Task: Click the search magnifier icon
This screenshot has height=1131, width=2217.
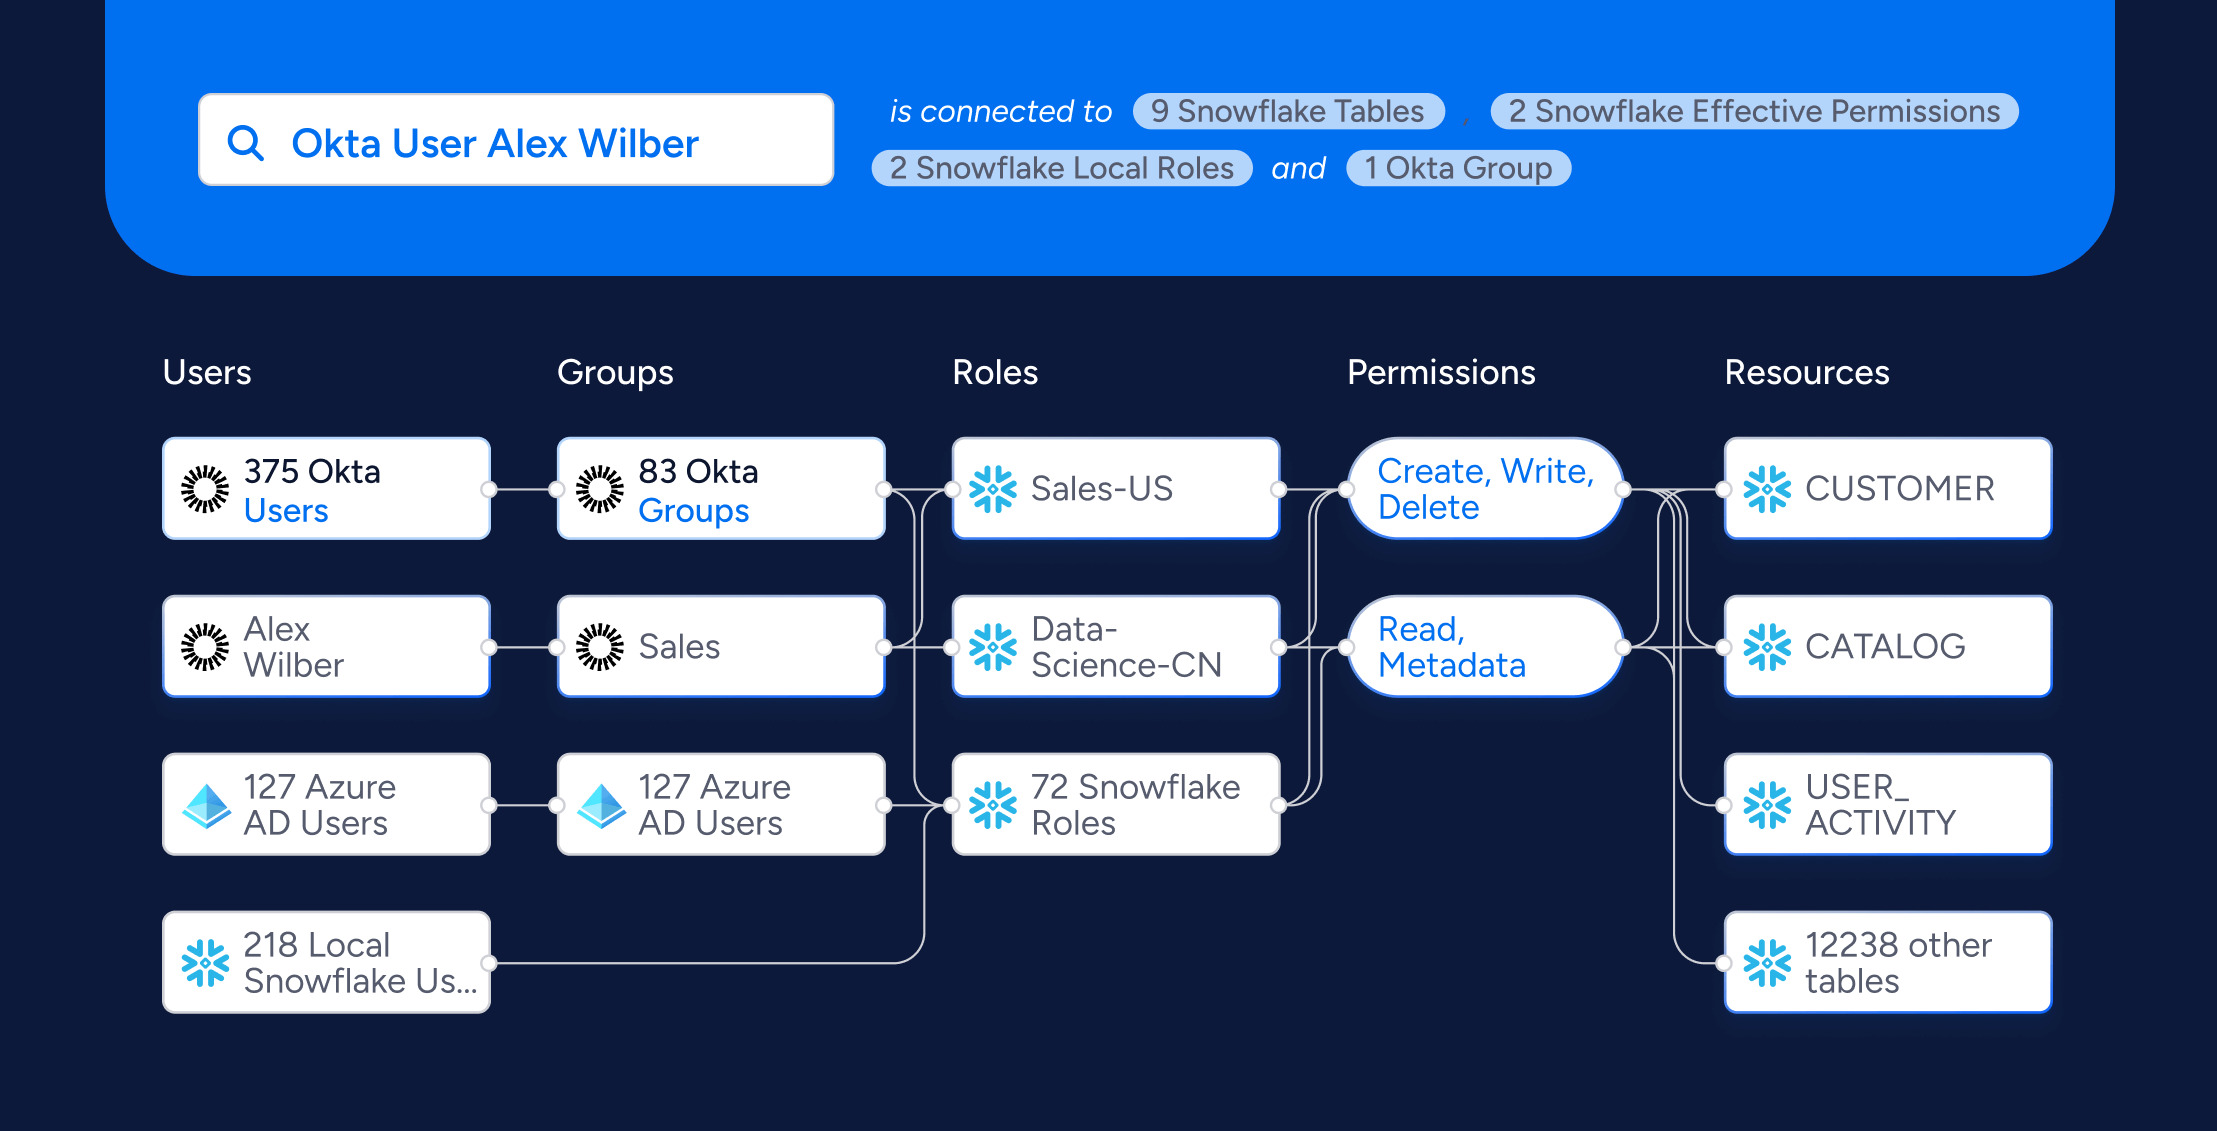Action: [x=246, y=143]
